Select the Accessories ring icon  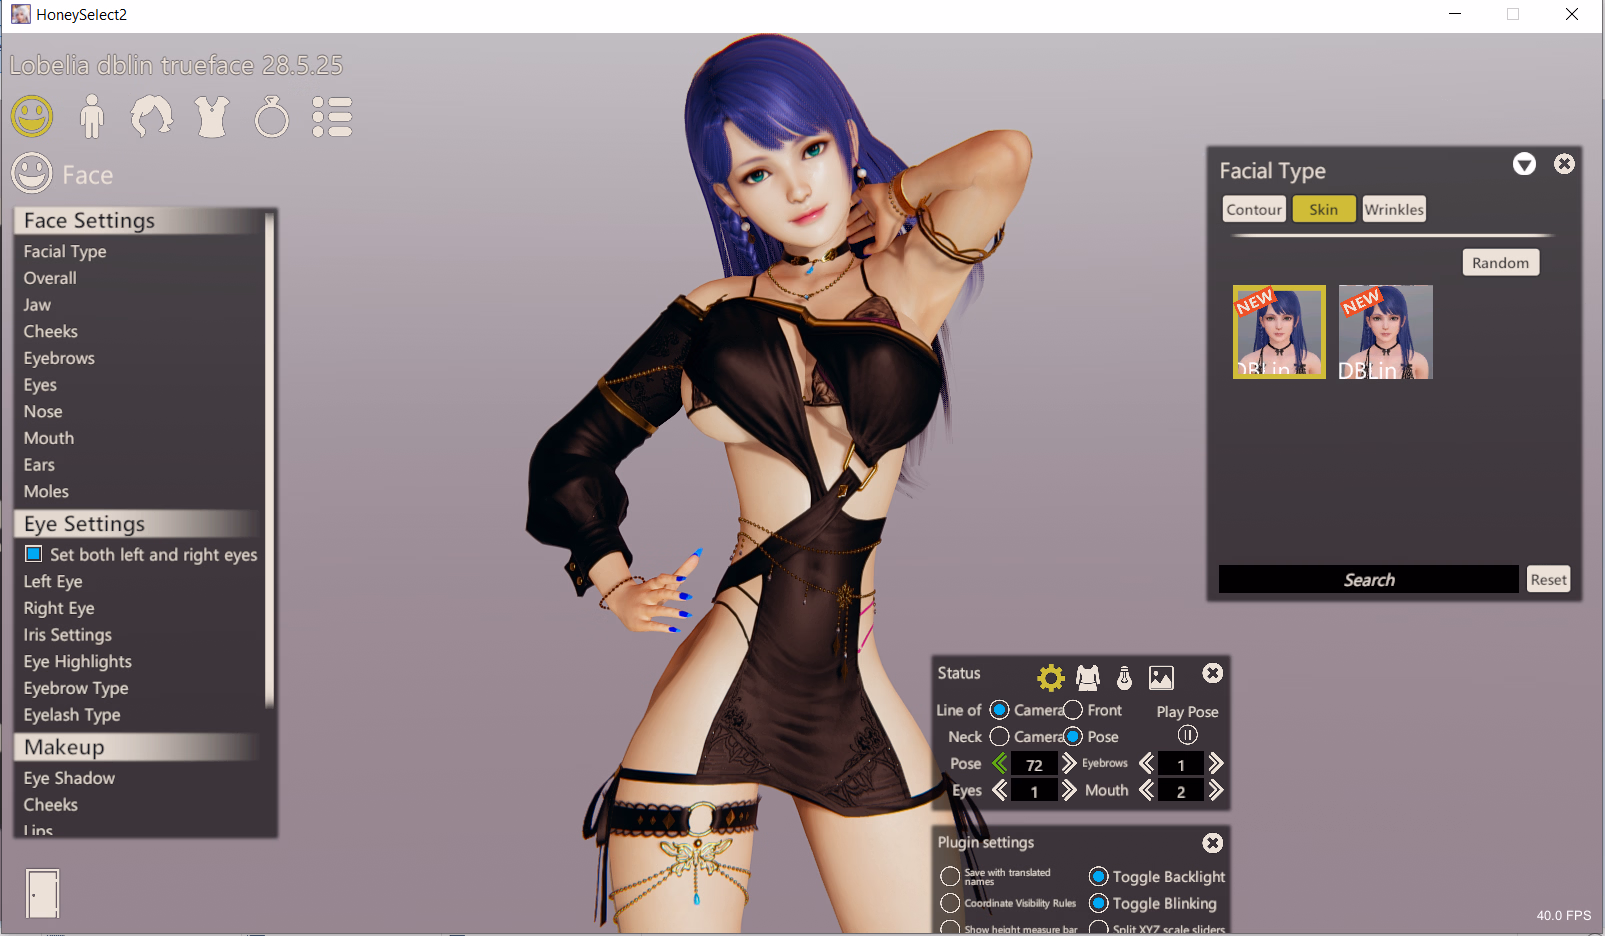pyautogui.click(x=271, y=117)
